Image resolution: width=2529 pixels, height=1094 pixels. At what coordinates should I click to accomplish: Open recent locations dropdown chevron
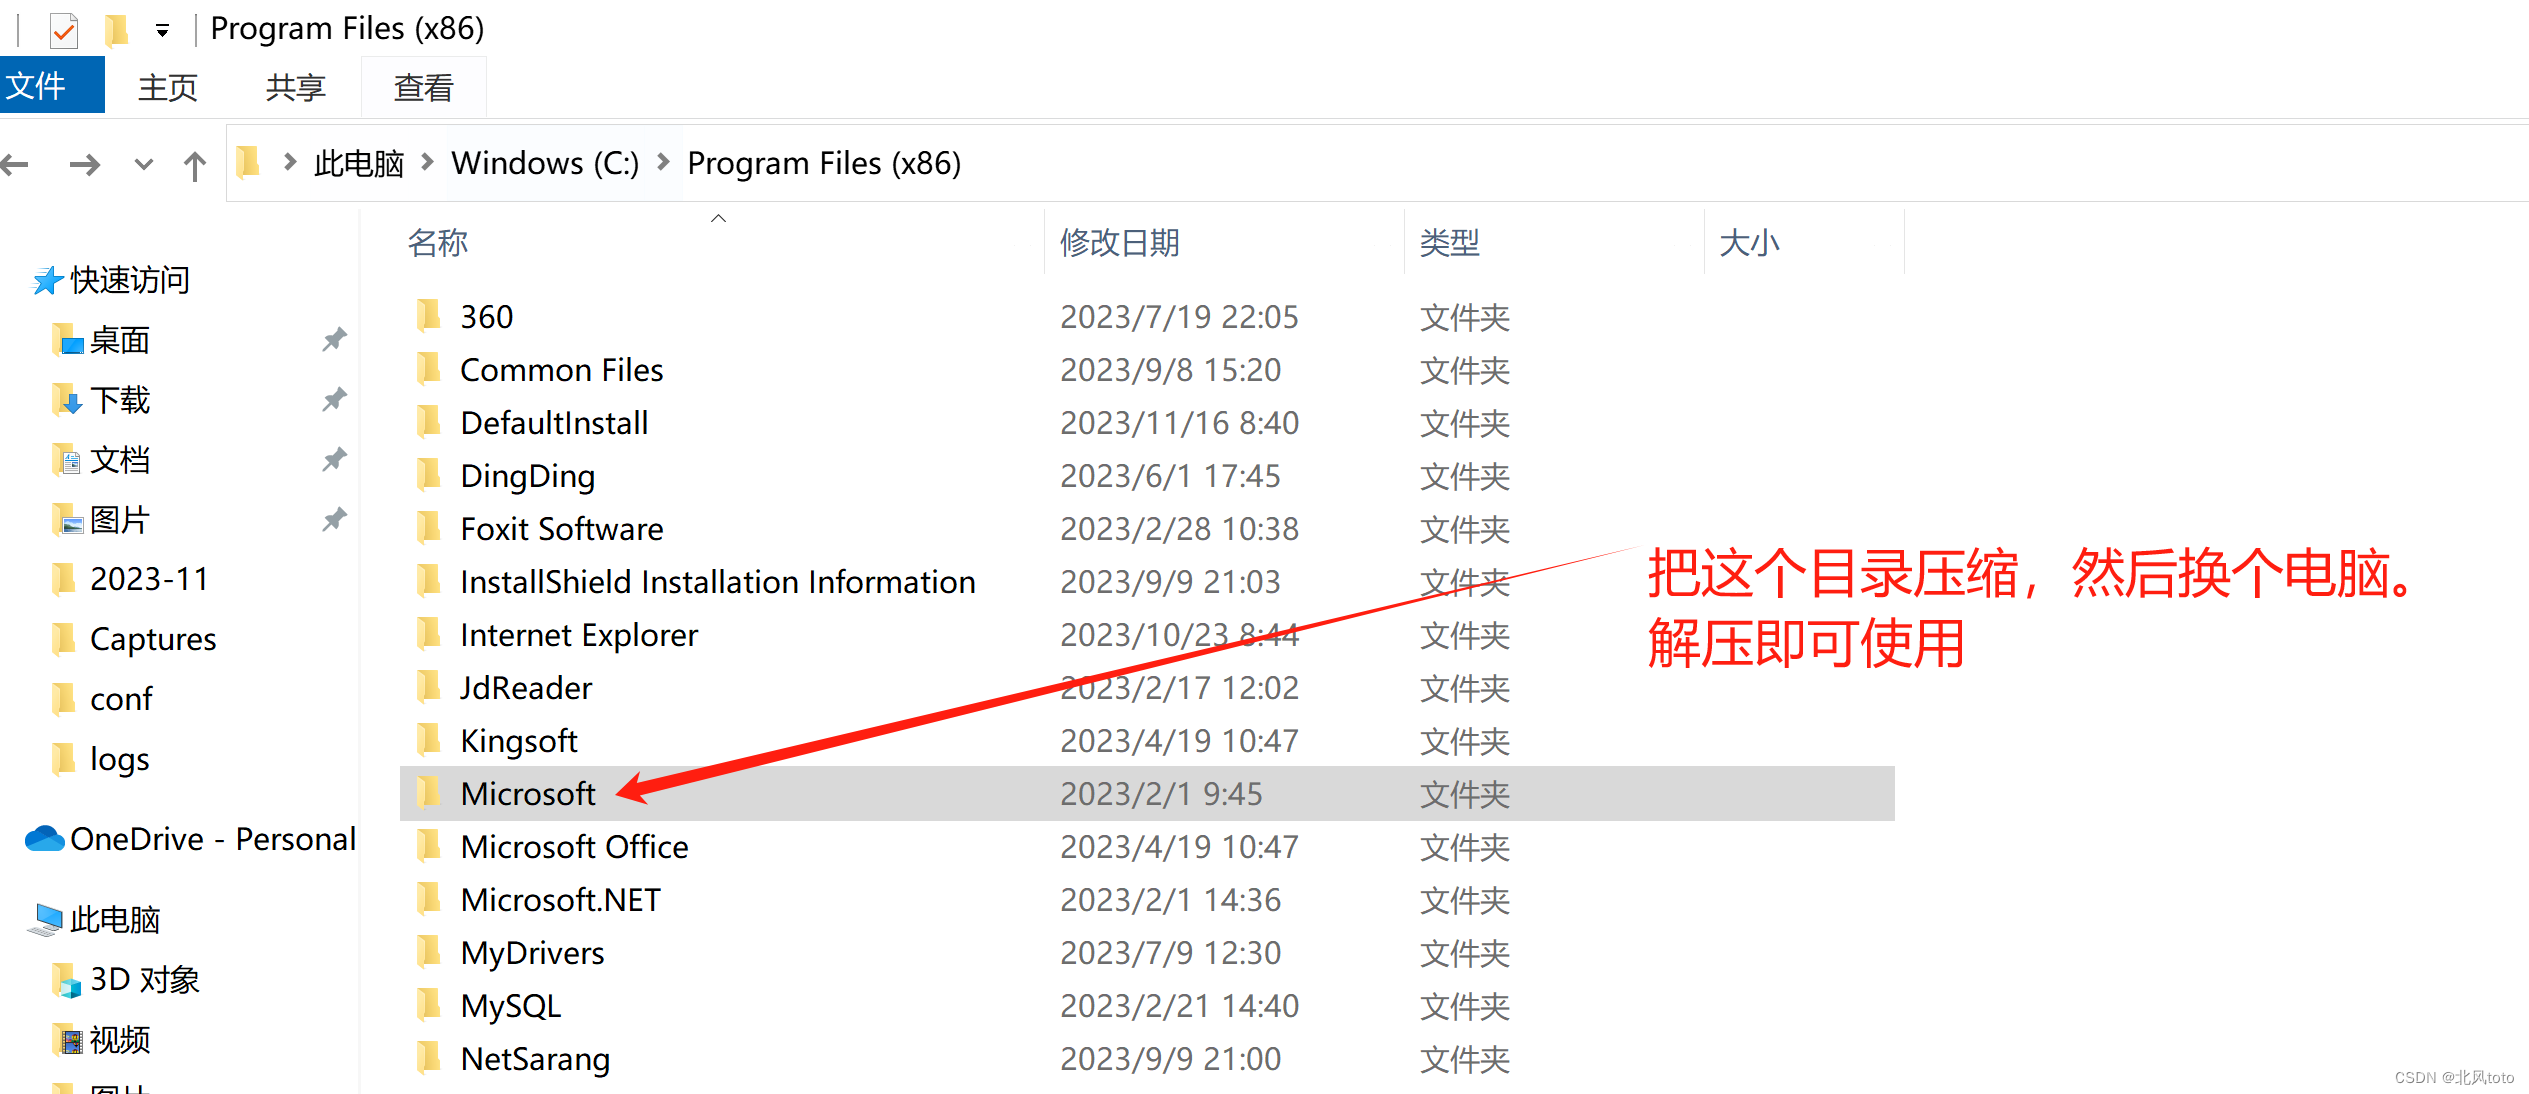click(143, 164)
